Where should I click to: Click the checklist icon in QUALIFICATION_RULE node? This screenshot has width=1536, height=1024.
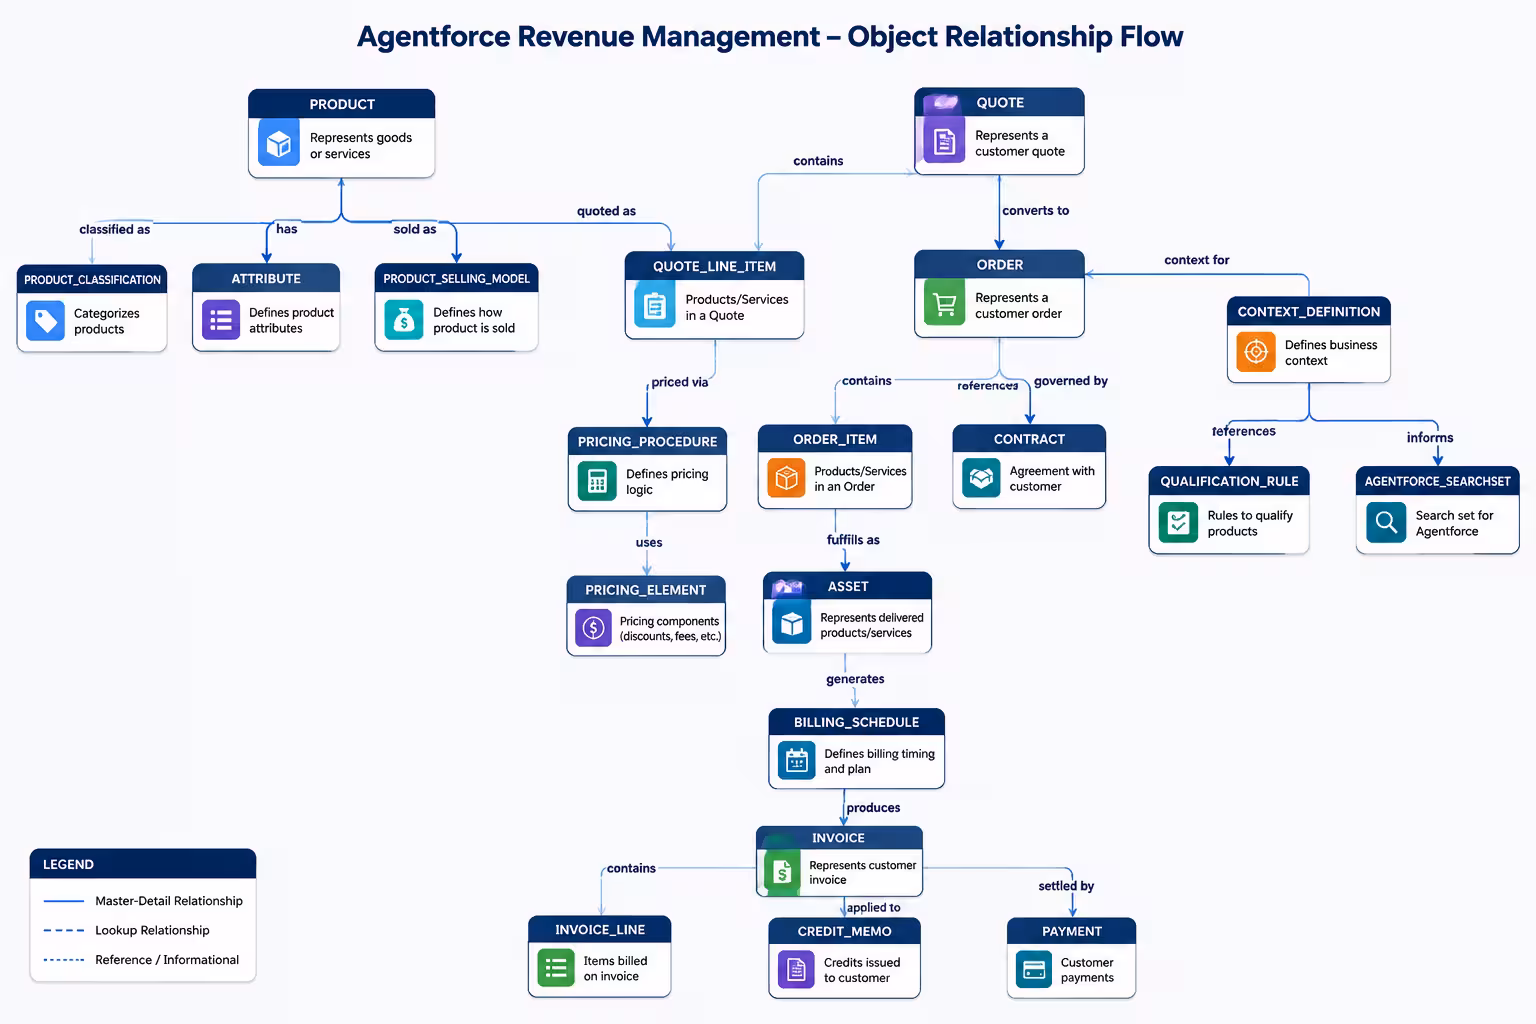point(1178,522)
